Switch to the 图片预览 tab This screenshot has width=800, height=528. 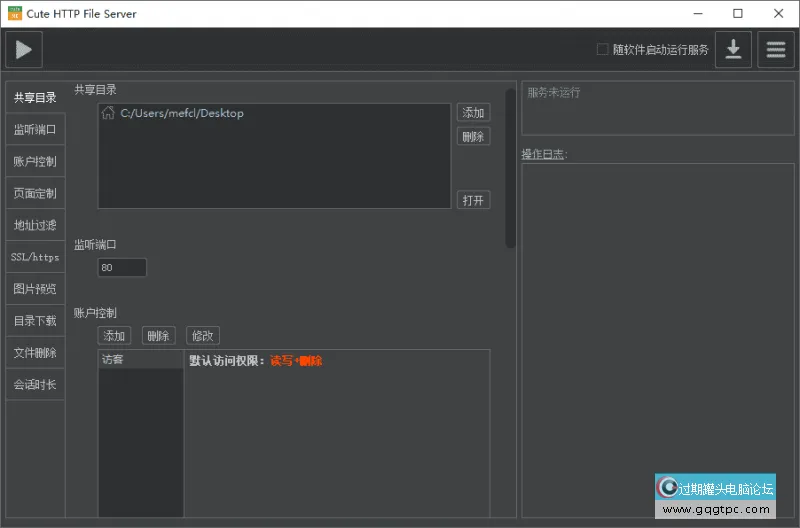(x=35, y=289)
